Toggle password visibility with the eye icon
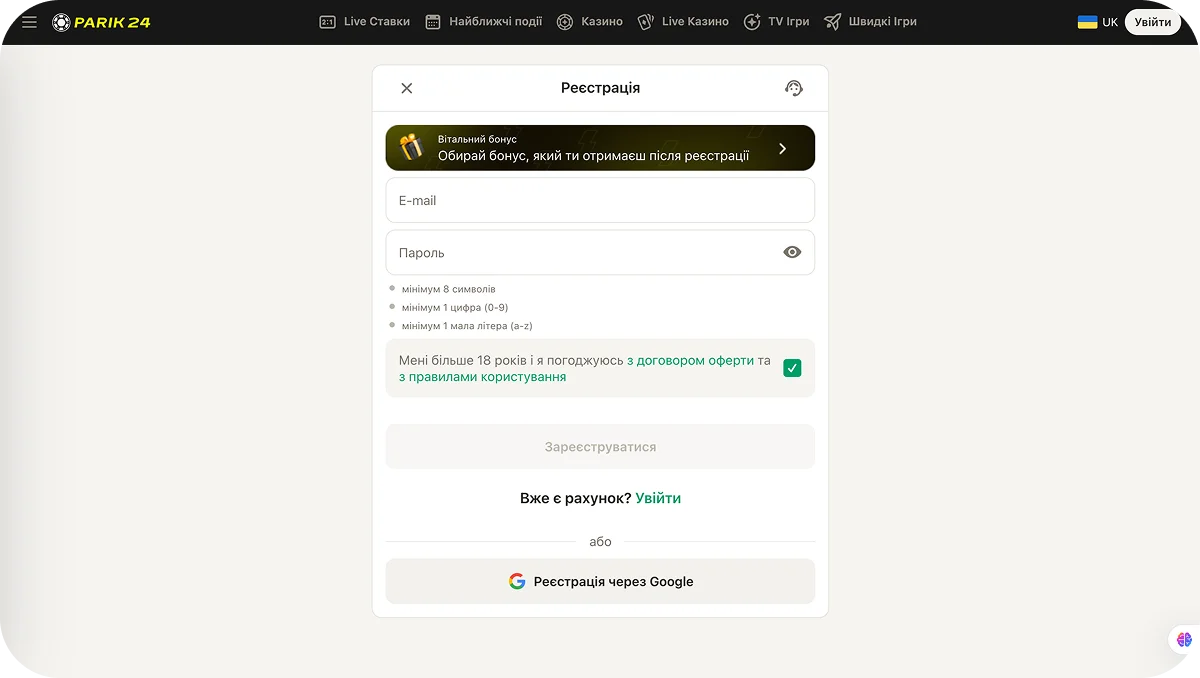 (792, 252)
